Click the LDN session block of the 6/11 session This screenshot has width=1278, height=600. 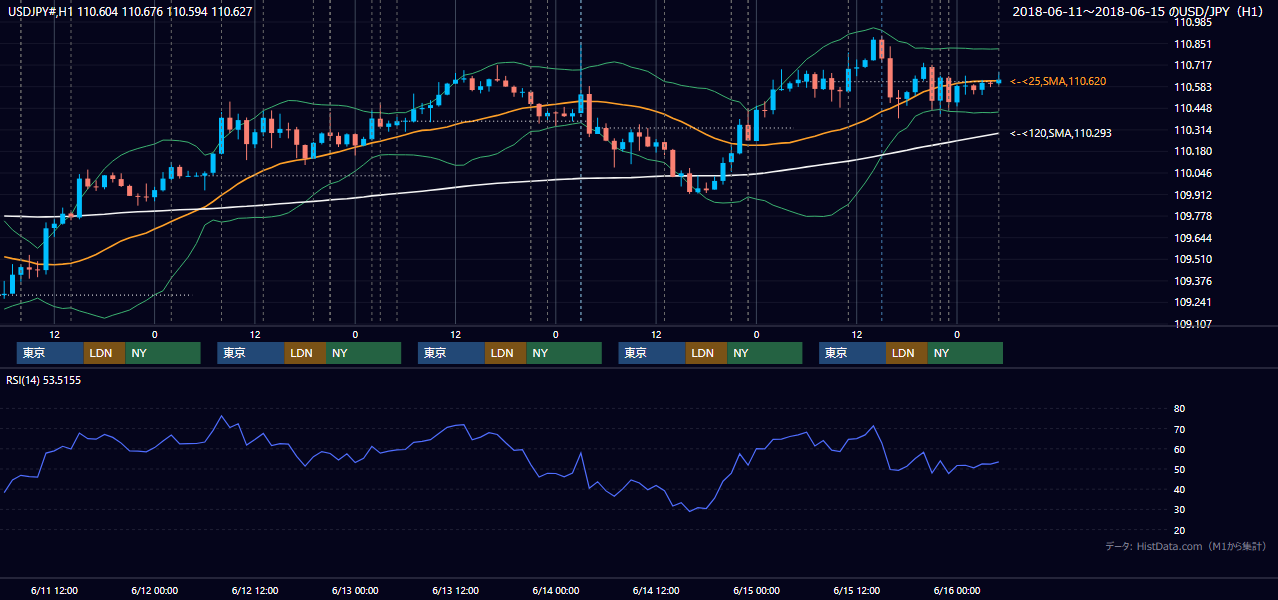point(104,353)
